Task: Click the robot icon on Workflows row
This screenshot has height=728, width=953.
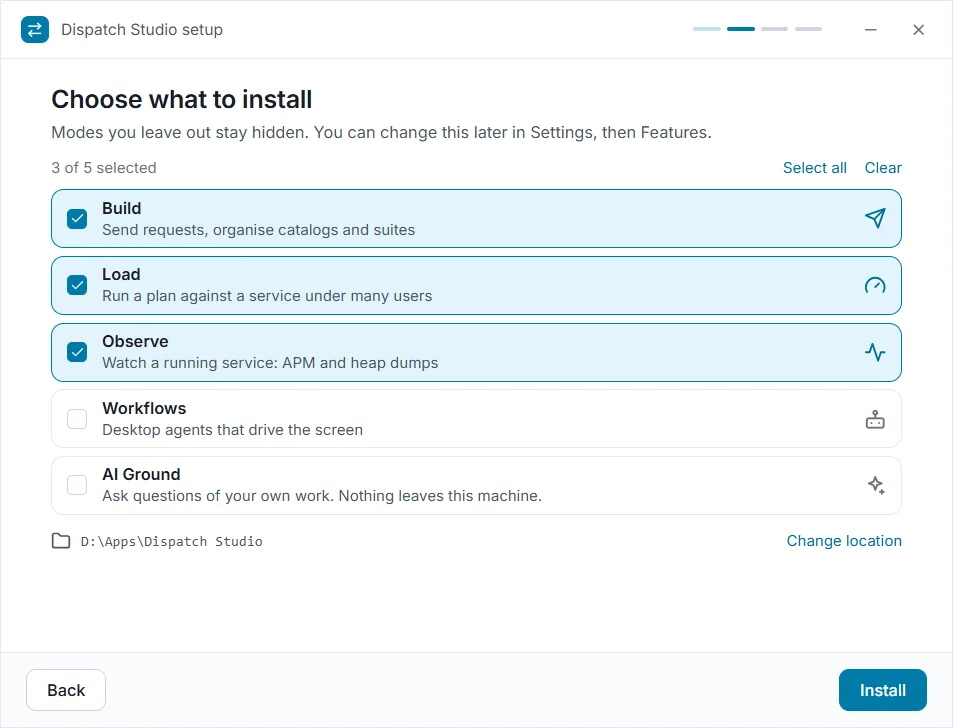Action: pyautogui.click(x=875, y=419)
